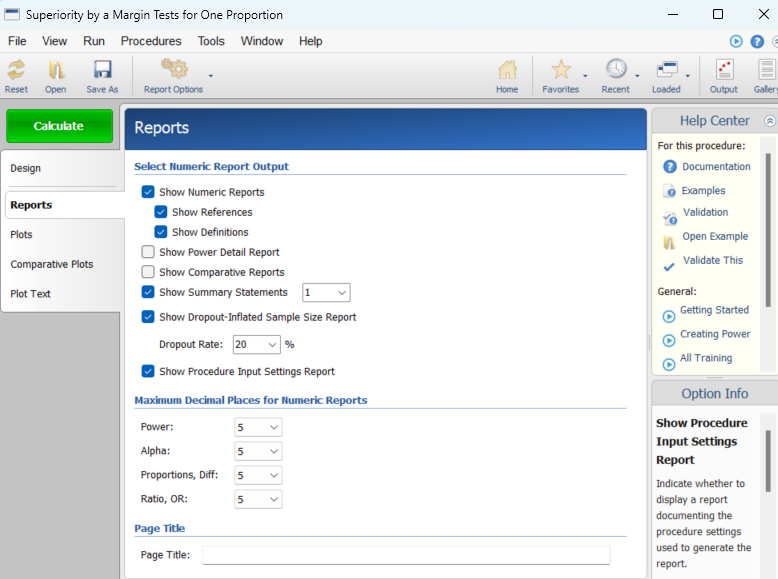778x579 pixels.
Task: Open the Recent clock icon
Action: click(615, 70)
